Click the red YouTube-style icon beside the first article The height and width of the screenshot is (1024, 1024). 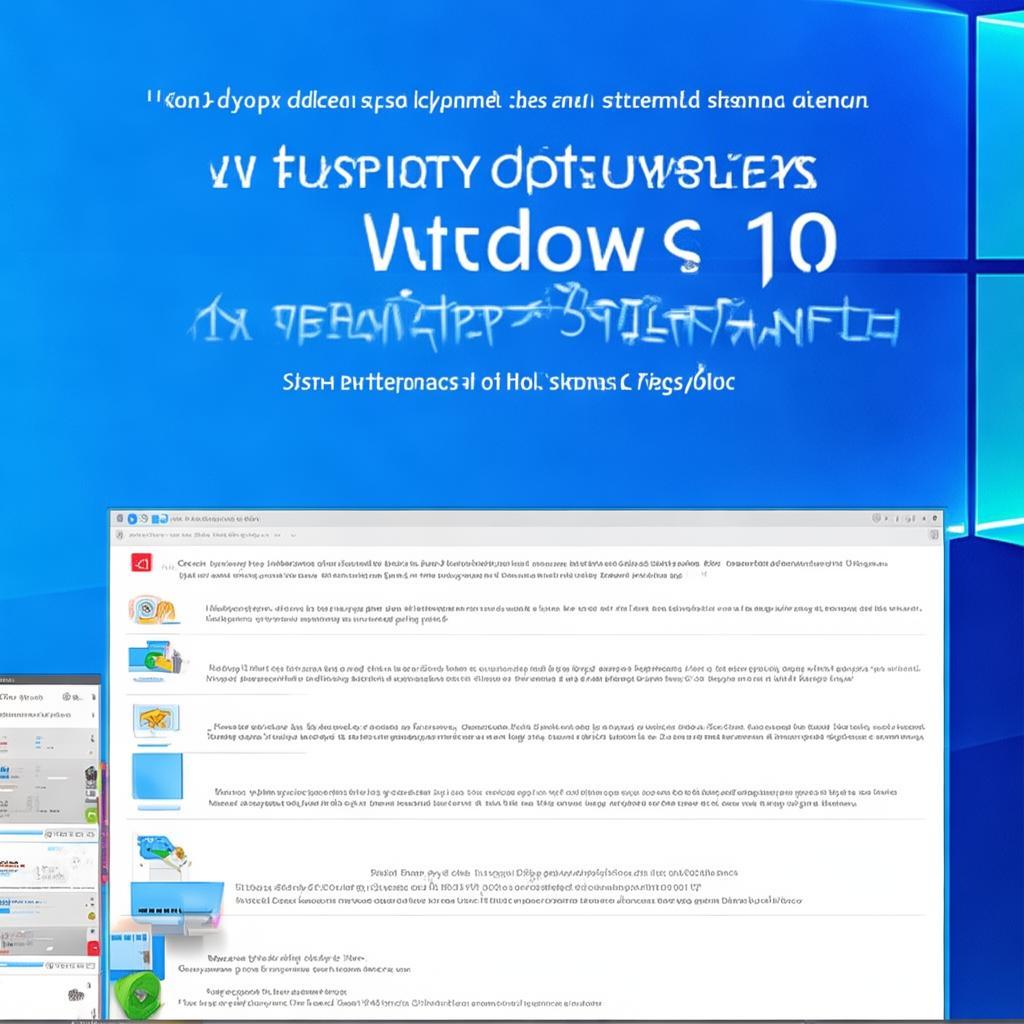click(x=139, y=564)
